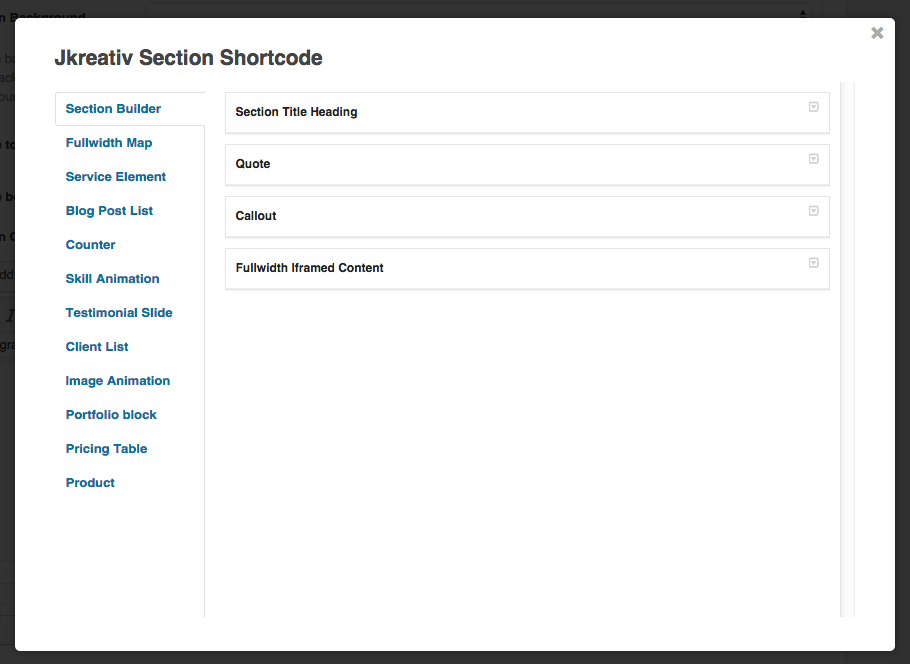Open the Portfolio block options

click(111, 414)
